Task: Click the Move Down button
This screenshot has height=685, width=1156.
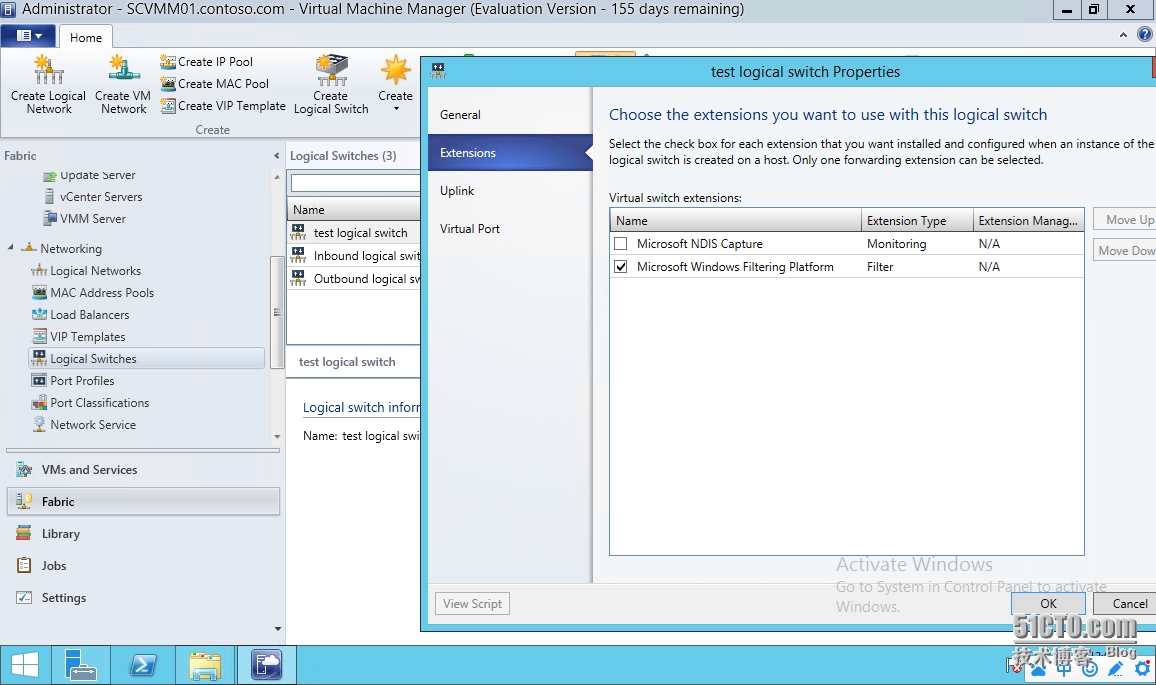Action: (x=1125, y=251)
